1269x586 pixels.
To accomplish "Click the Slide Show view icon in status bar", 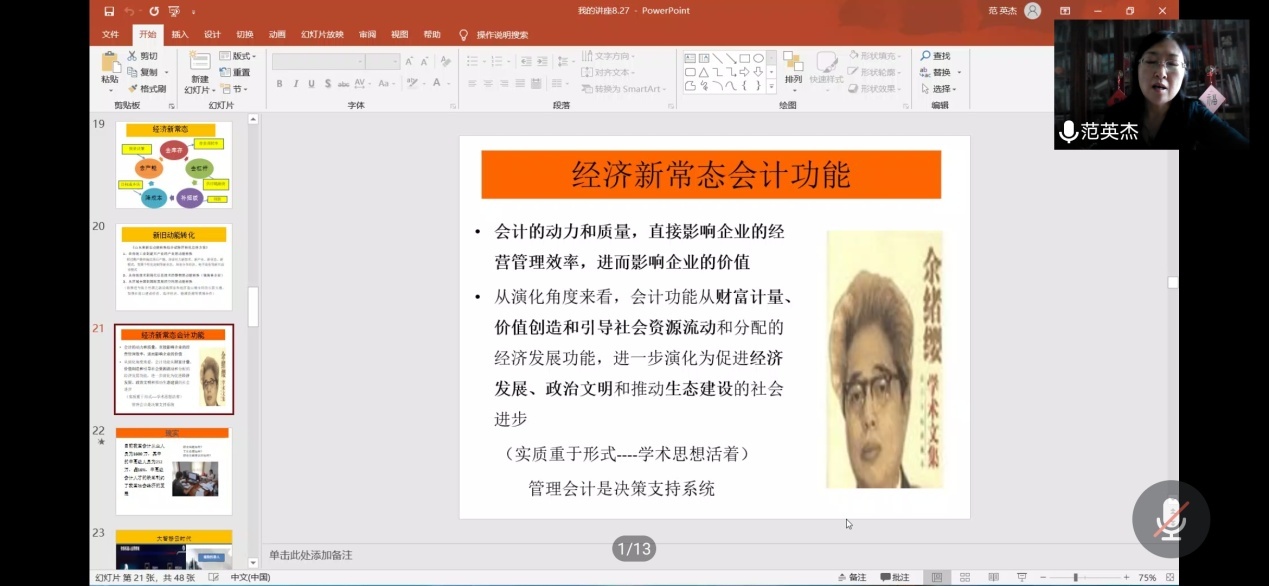I will (x=1023, y=577).
